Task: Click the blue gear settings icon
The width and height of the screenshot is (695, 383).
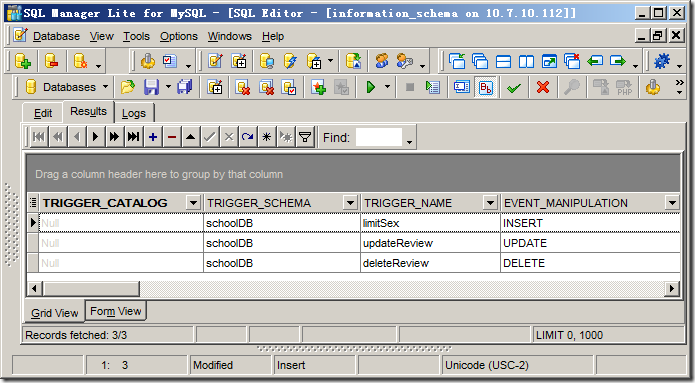Action: (x=662, y=61)
